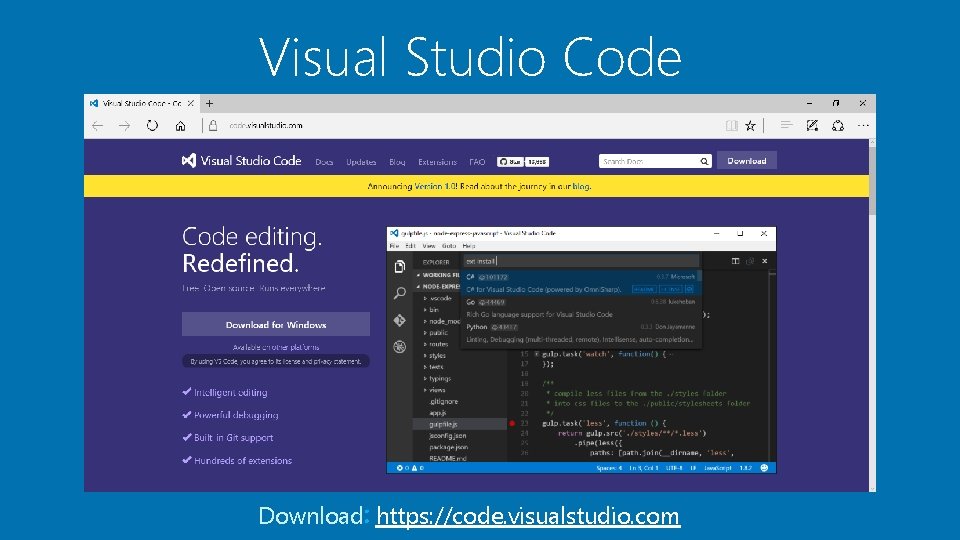Open browser home page icon

coord(180,126)
